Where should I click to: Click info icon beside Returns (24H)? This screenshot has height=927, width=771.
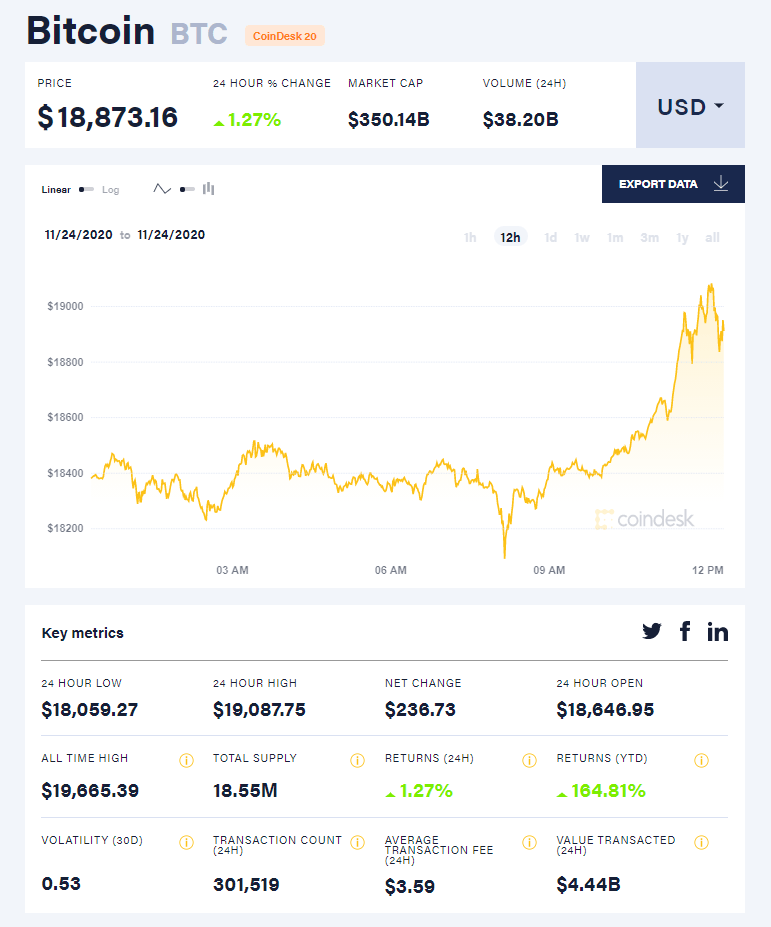coord(529,760)
